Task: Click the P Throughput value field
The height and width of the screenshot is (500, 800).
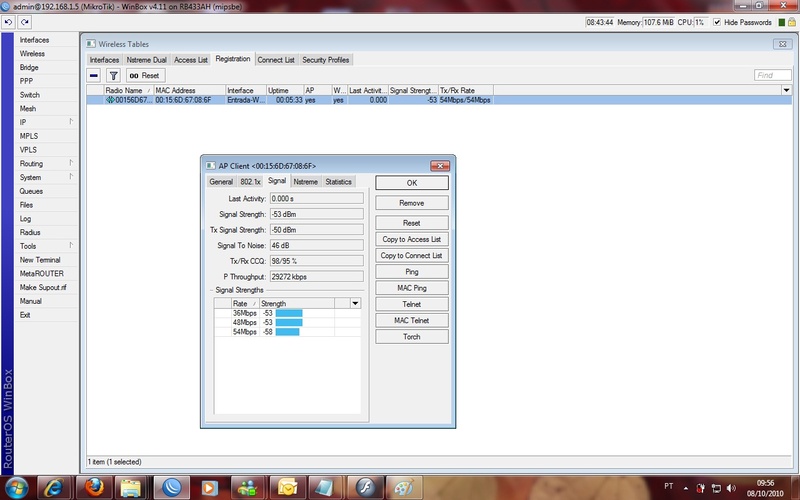Action: 316,277
